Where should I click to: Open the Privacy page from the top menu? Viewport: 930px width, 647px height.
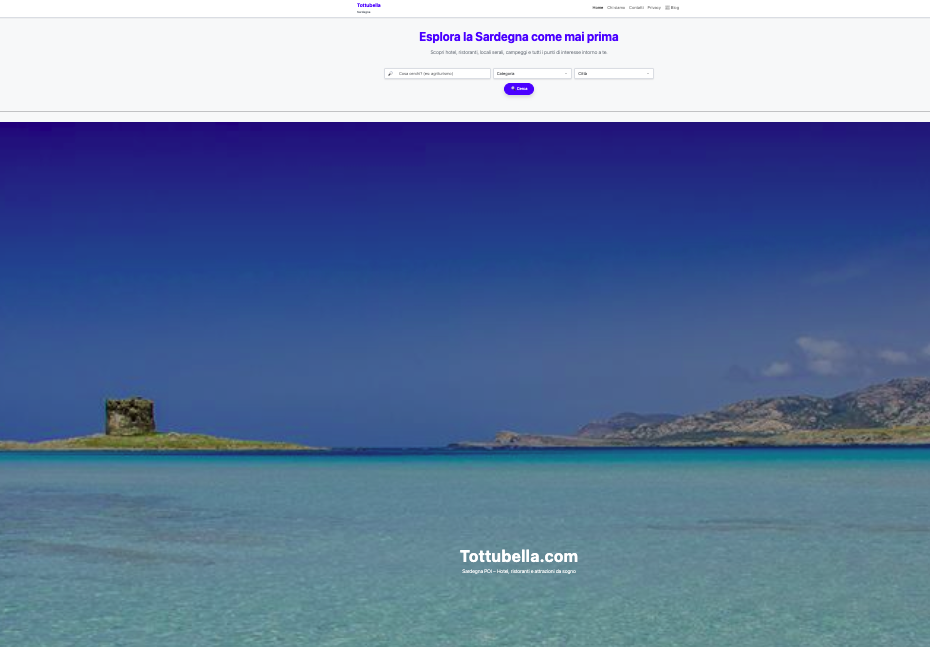click(x=654, y=7)
